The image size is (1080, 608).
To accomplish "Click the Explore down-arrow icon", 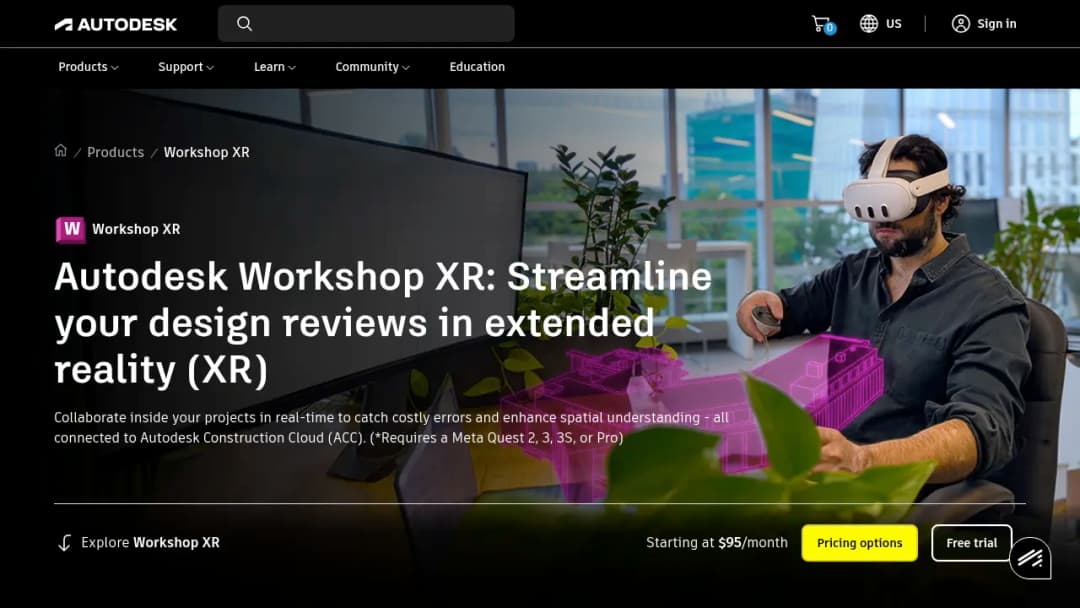I will [x=64, y=543].
